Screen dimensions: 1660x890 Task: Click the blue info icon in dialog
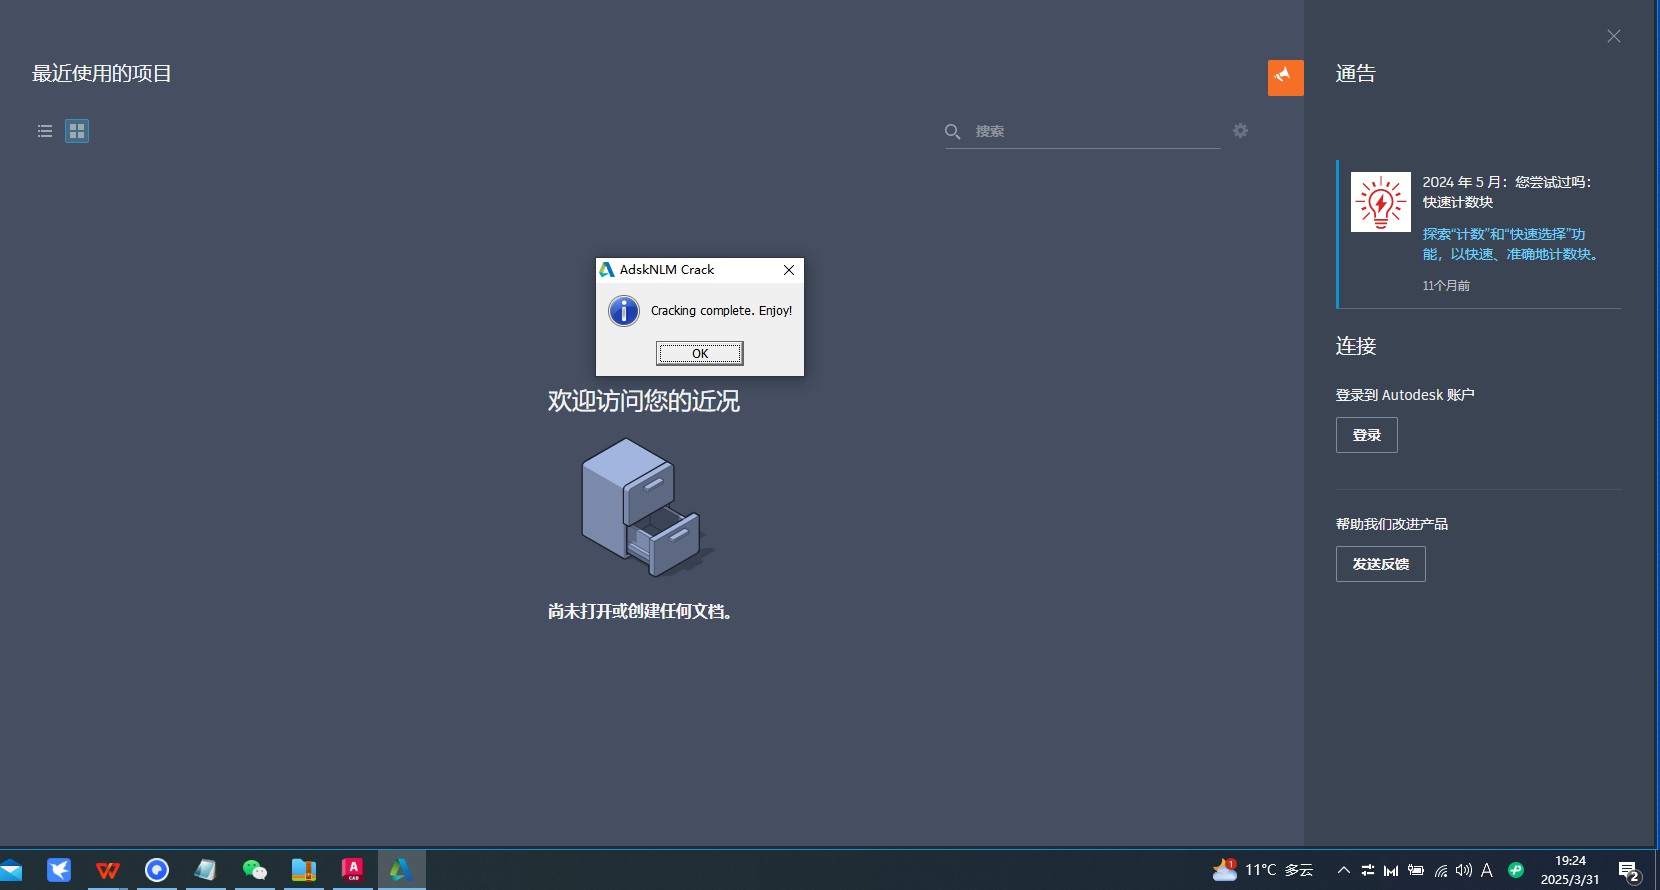click(x=624, y=311)
